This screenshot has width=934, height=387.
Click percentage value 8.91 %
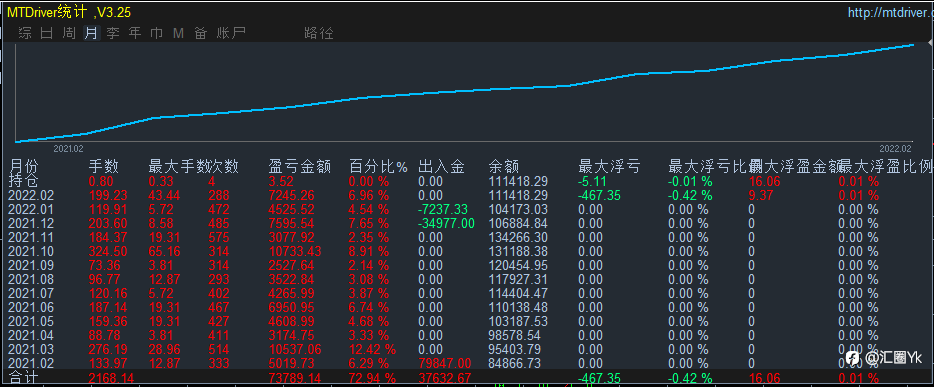[x=369, y=251]
